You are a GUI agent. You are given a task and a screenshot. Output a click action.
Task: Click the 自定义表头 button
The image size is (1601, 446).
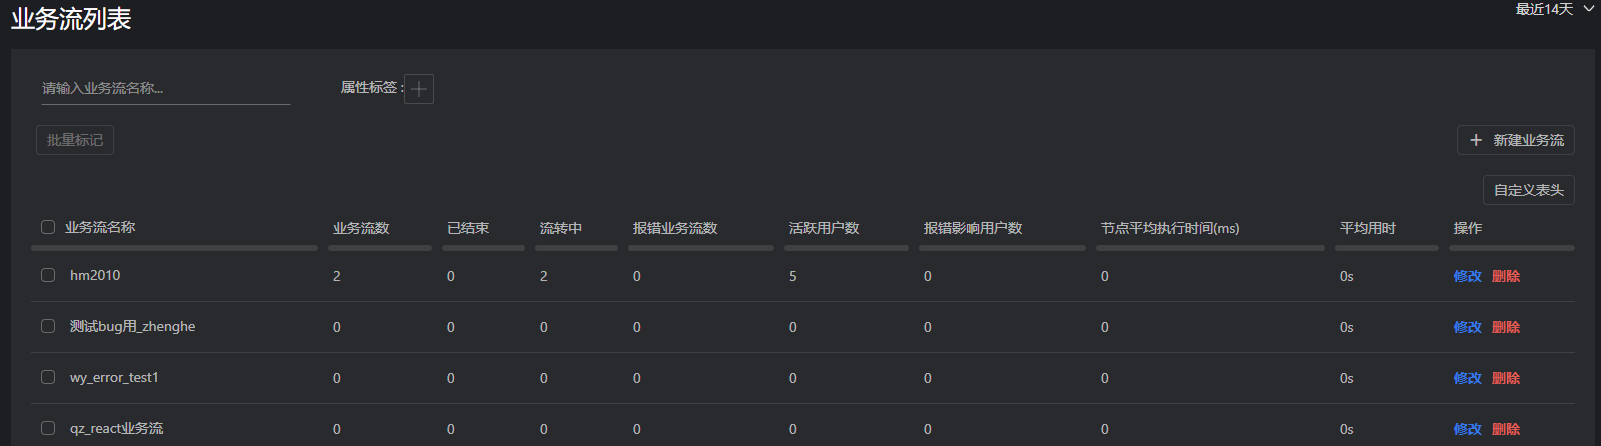[1528, 190]
